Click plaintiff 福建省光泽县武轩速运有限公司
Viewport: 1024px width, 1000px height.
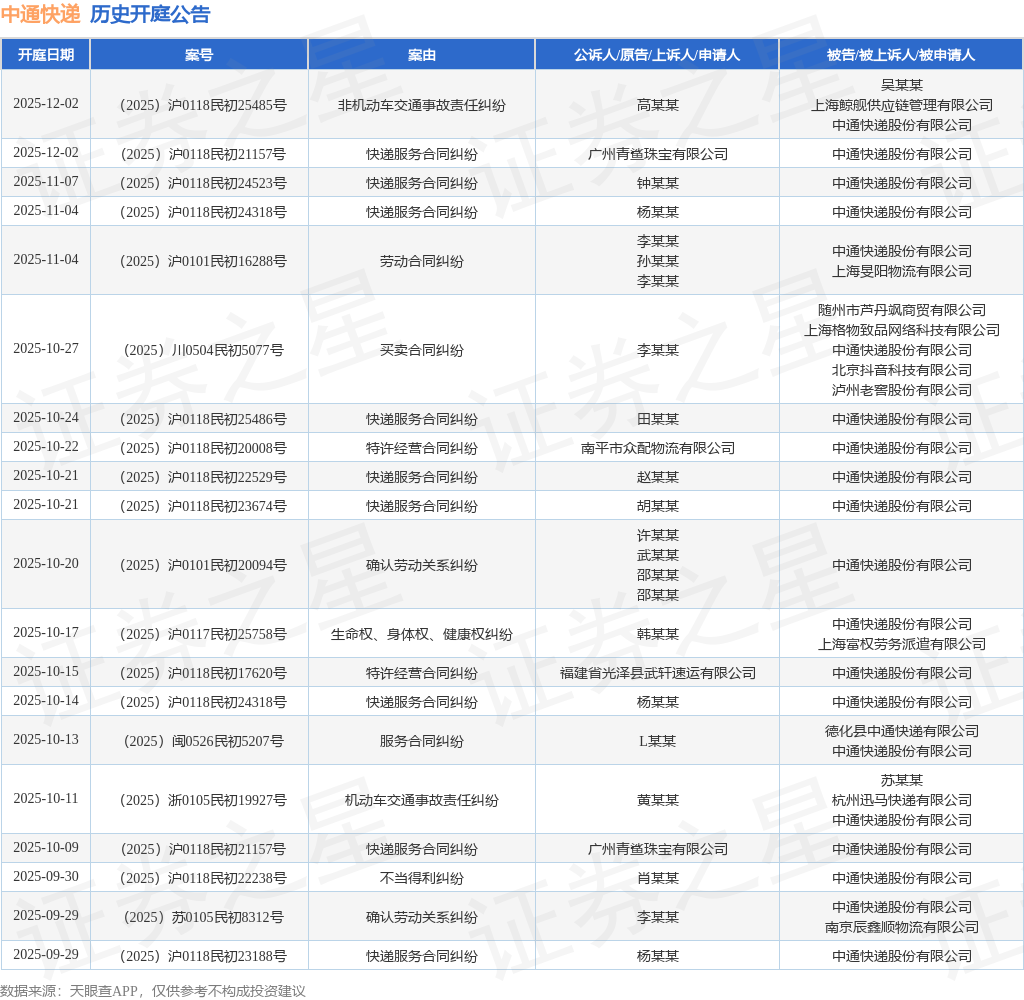point(658,673)
